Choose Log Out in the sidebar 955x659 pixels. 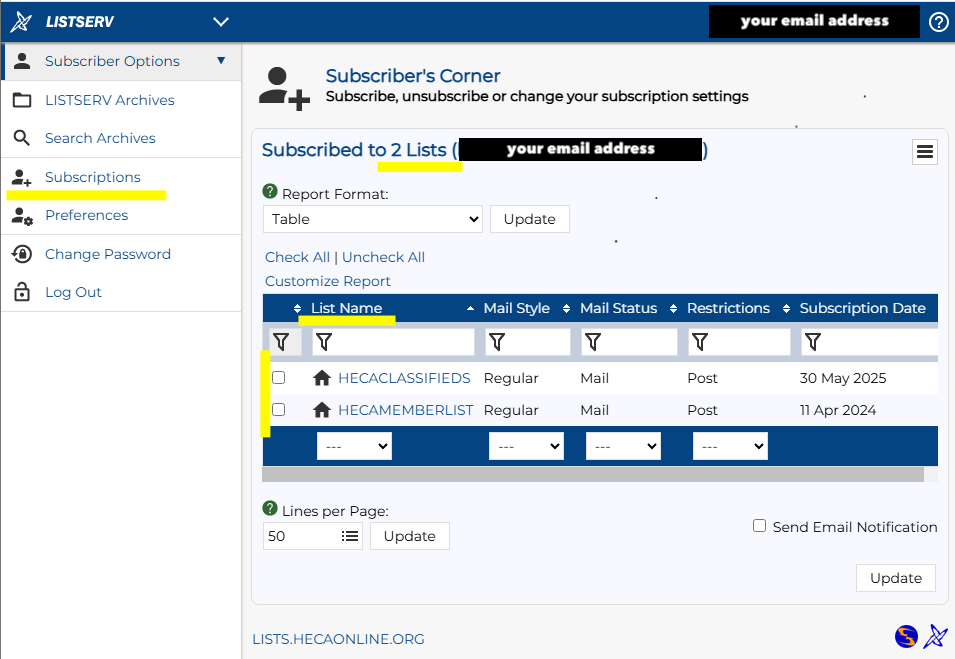tap(73, 292)
